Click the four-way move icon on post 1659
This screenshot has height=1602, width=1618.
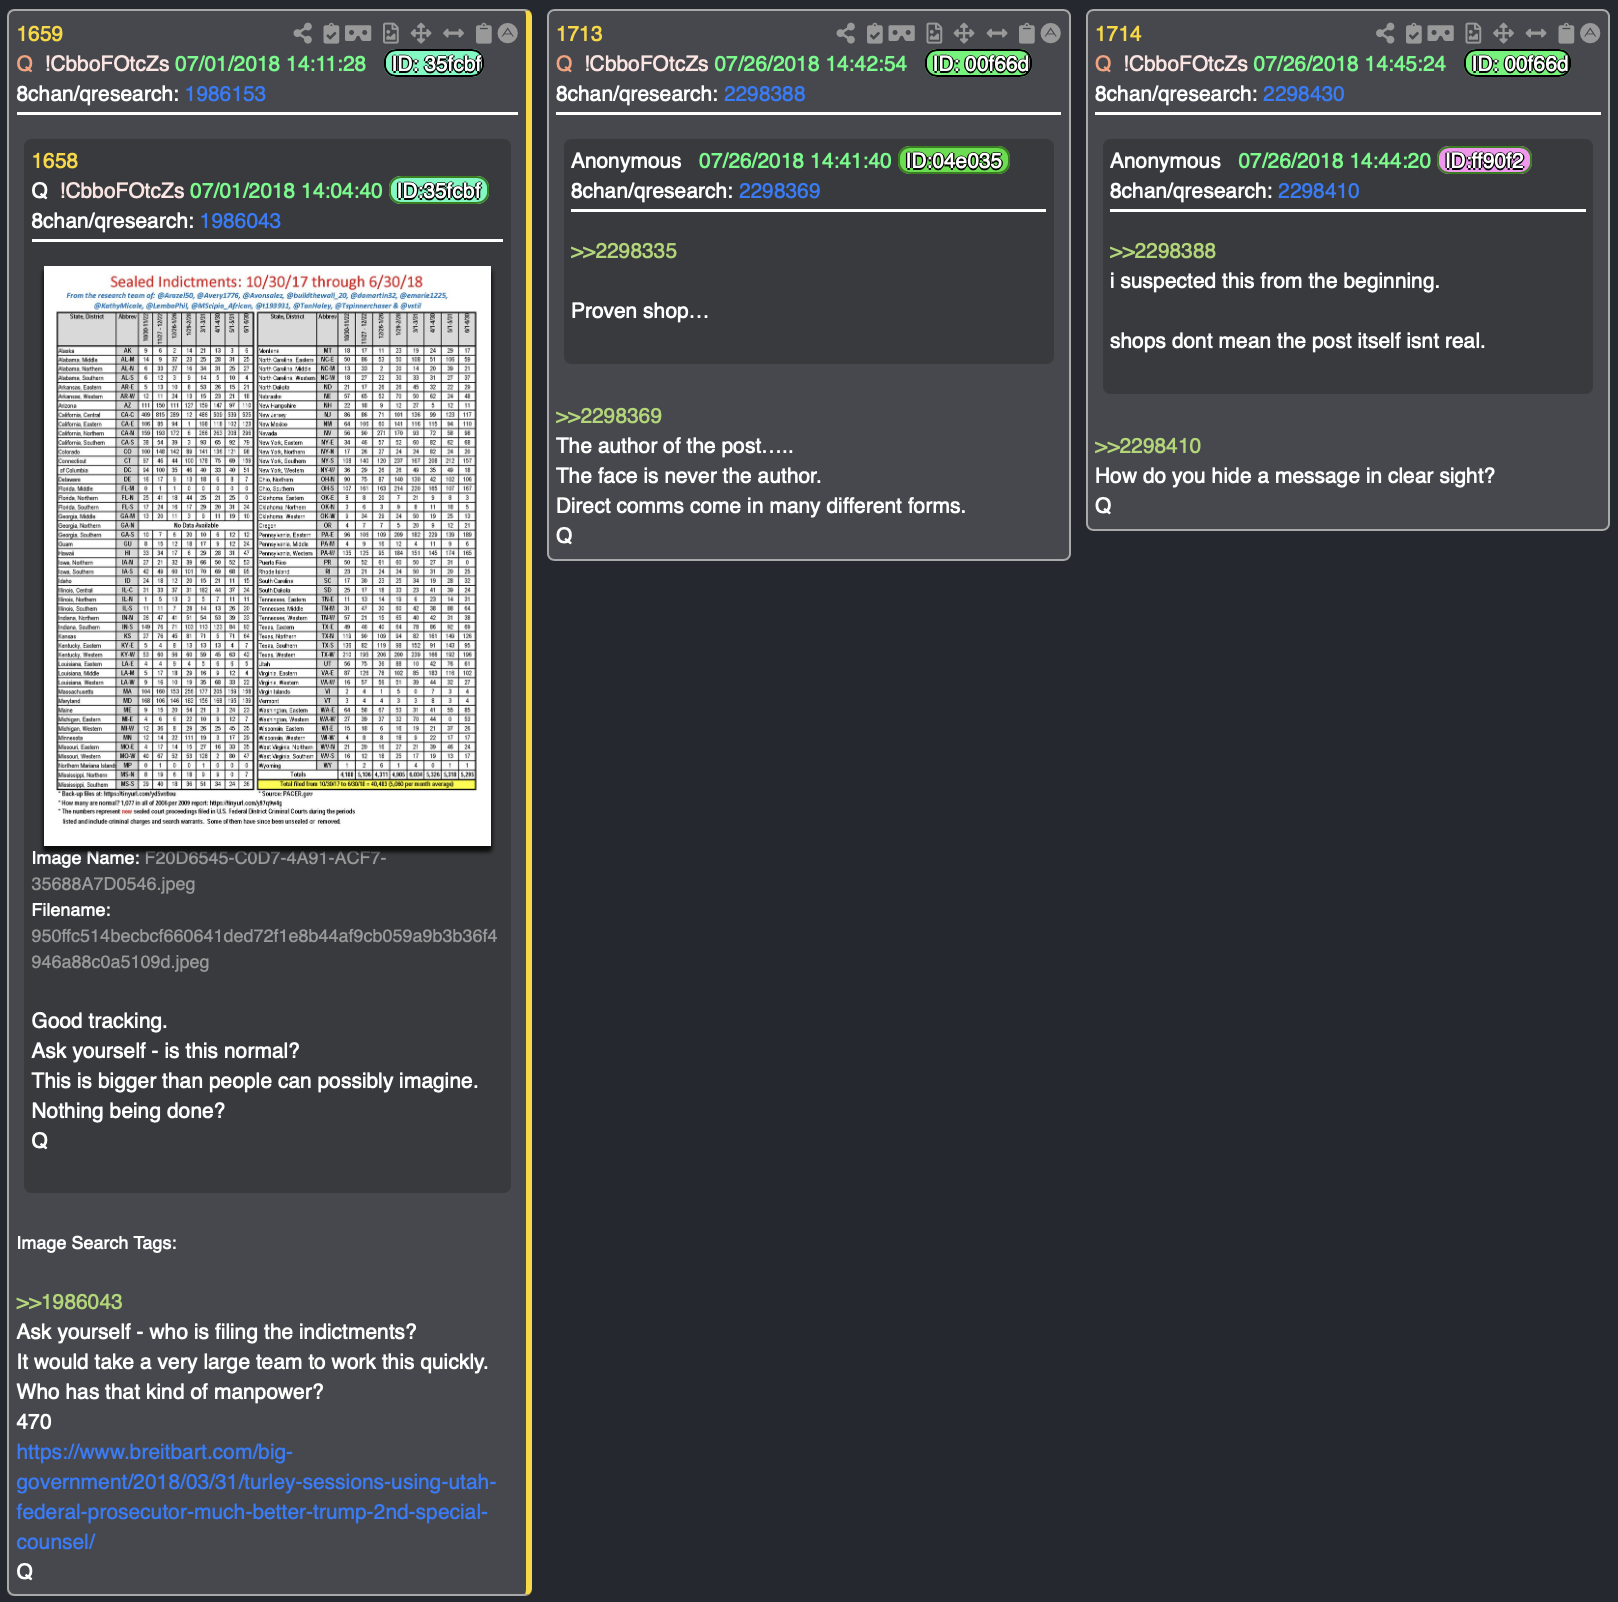click(421, 33)
